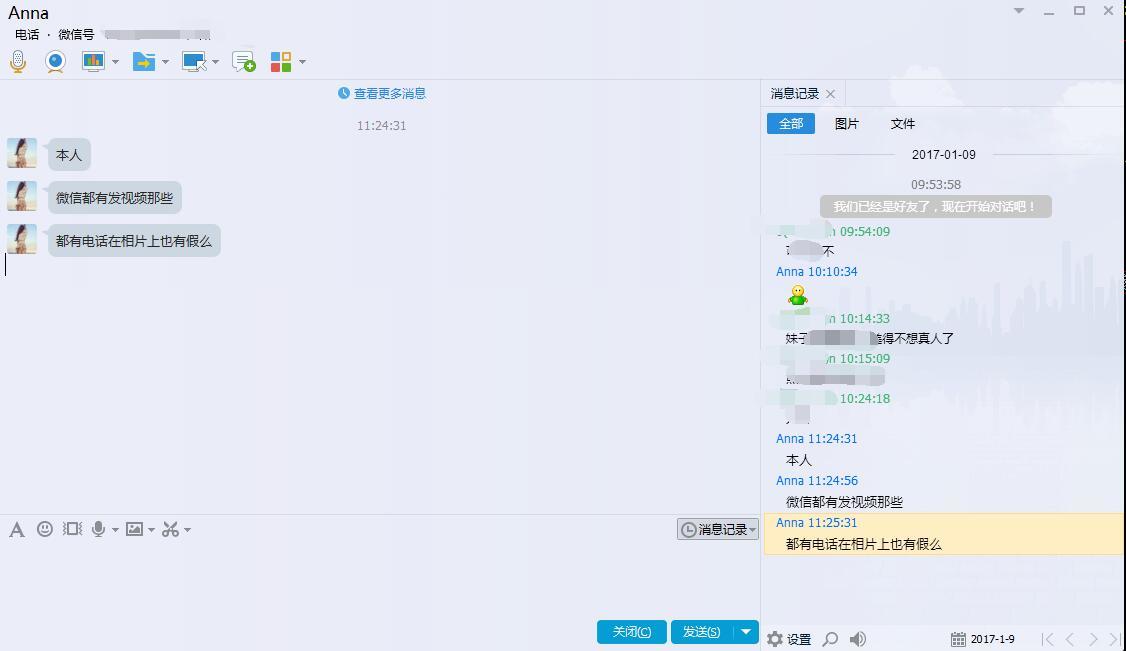Click the remote desktop screen icon
This screenshot has height=651, width=1126.
[194, 62]
